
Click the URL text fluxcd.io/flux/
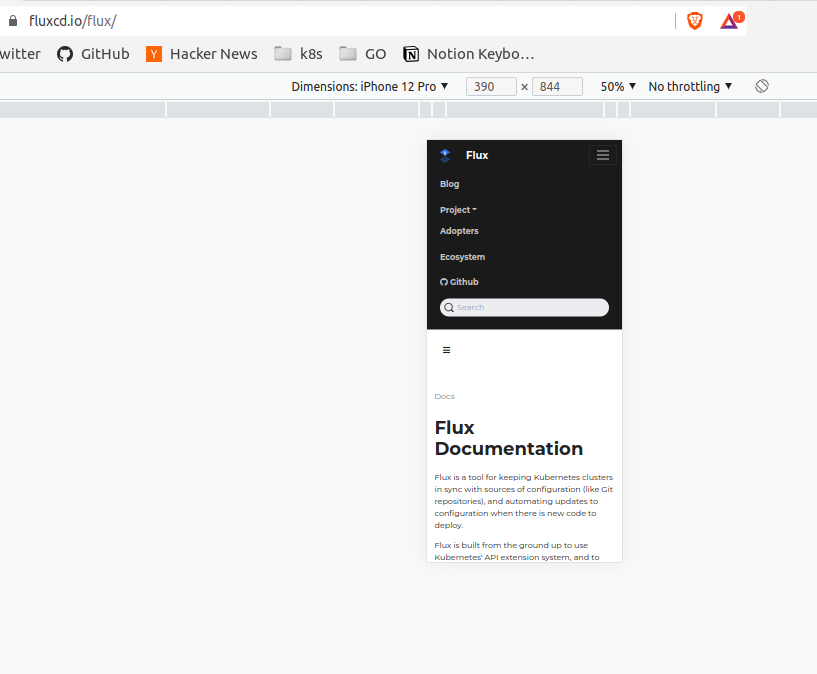pos(72,21)
